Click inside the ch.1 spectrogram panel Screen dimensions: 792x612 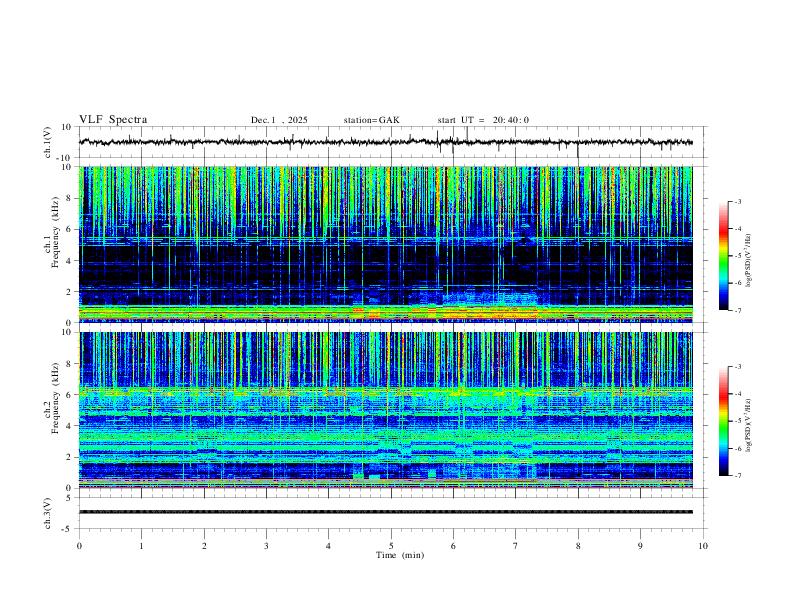386,244
